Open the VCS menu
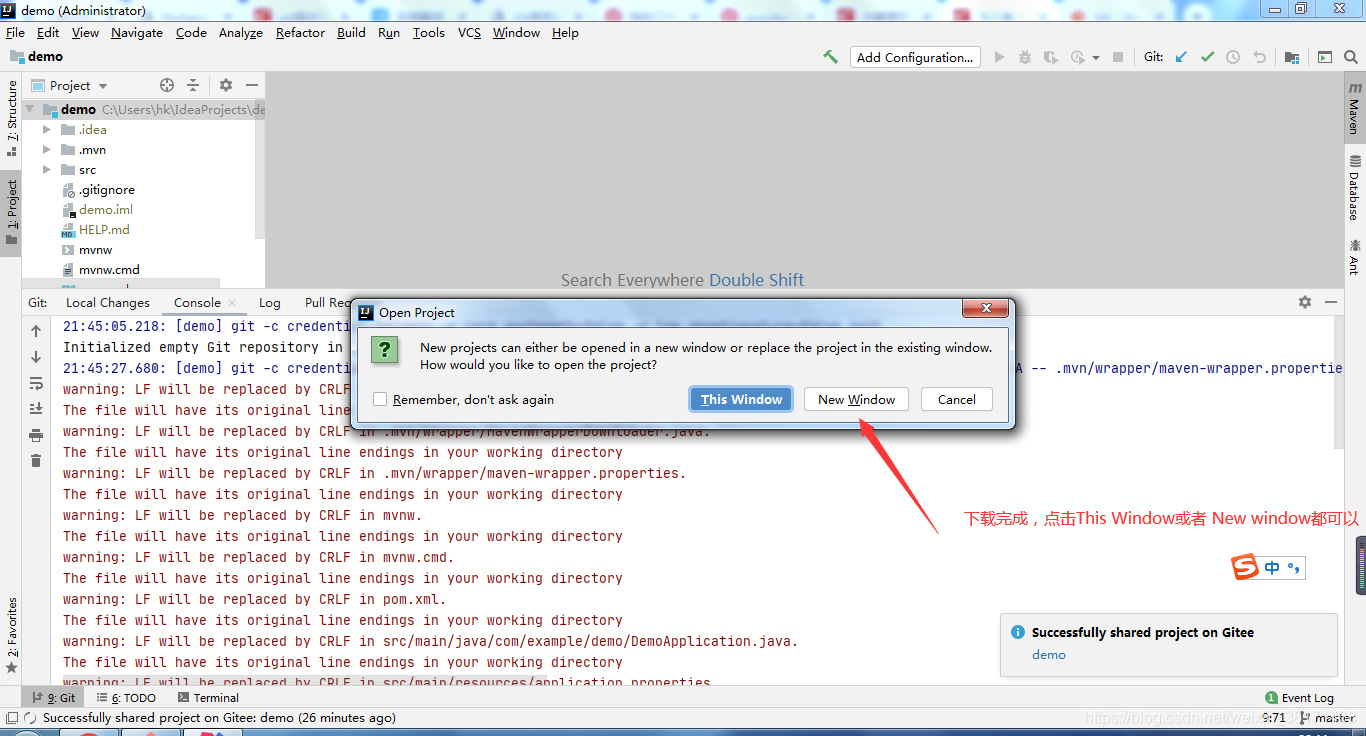 click(x=469, y=32)
